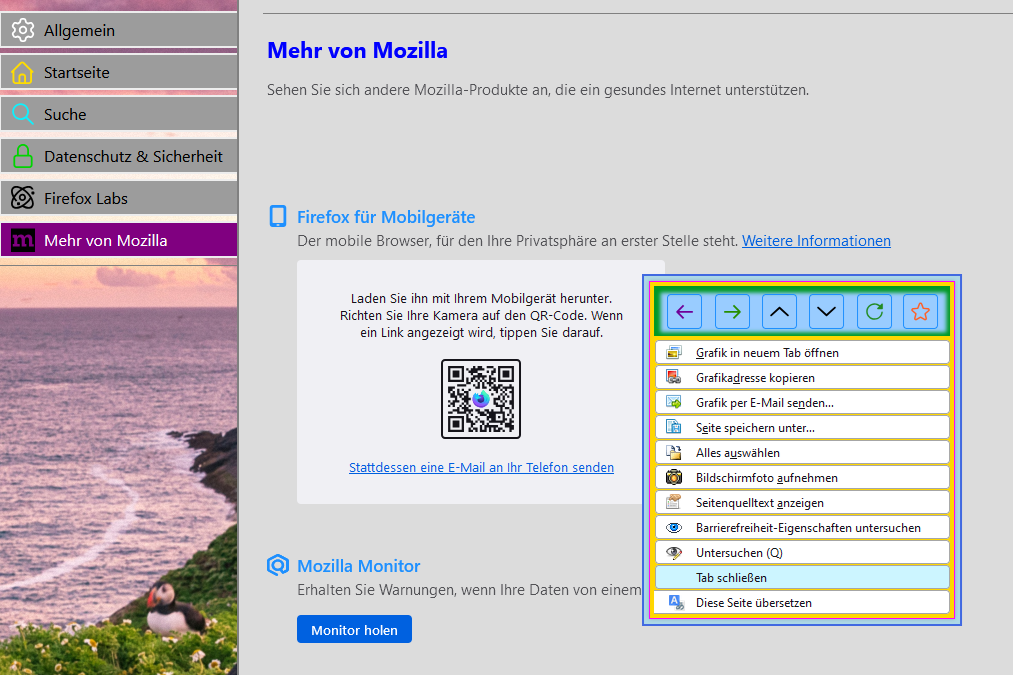Select Seite speichern unter...

pyautogui.click(x=802, y=427)
